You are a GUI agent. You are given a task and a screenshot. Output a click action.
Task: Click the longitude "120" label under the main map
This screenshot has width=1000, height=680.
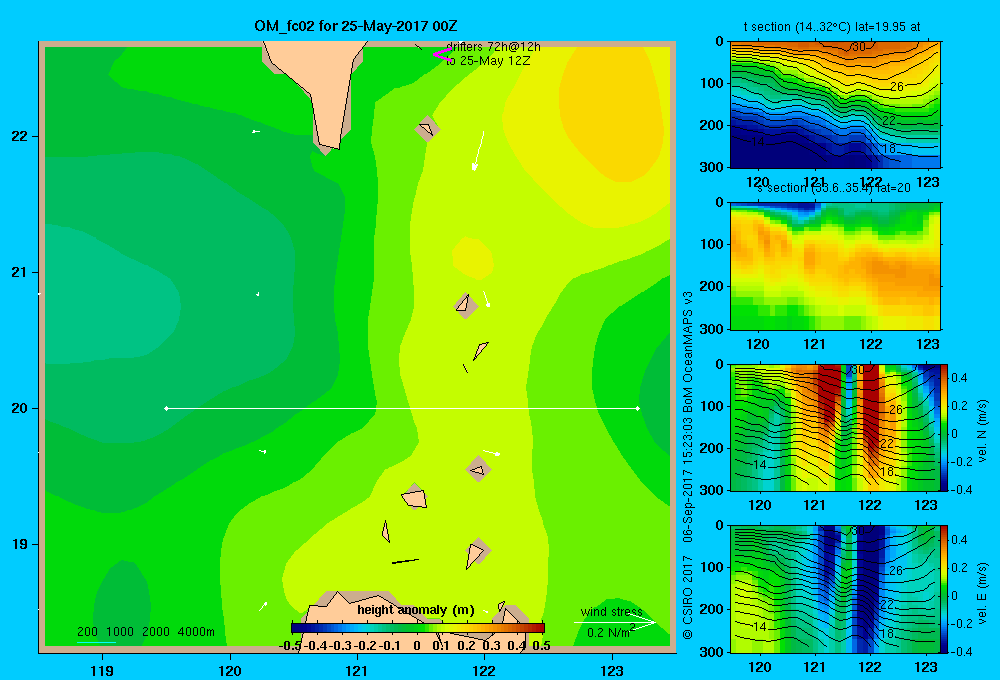coord(230,670)
